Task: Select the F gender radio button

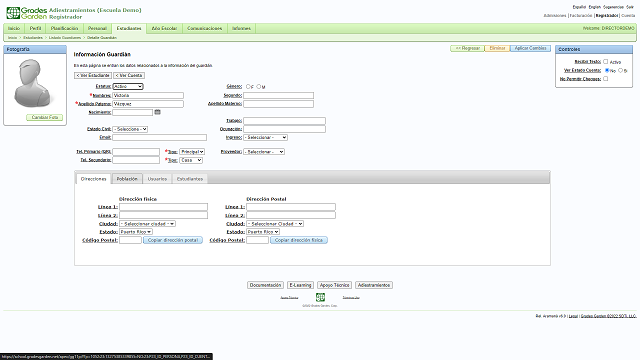Action: (248, 87)
